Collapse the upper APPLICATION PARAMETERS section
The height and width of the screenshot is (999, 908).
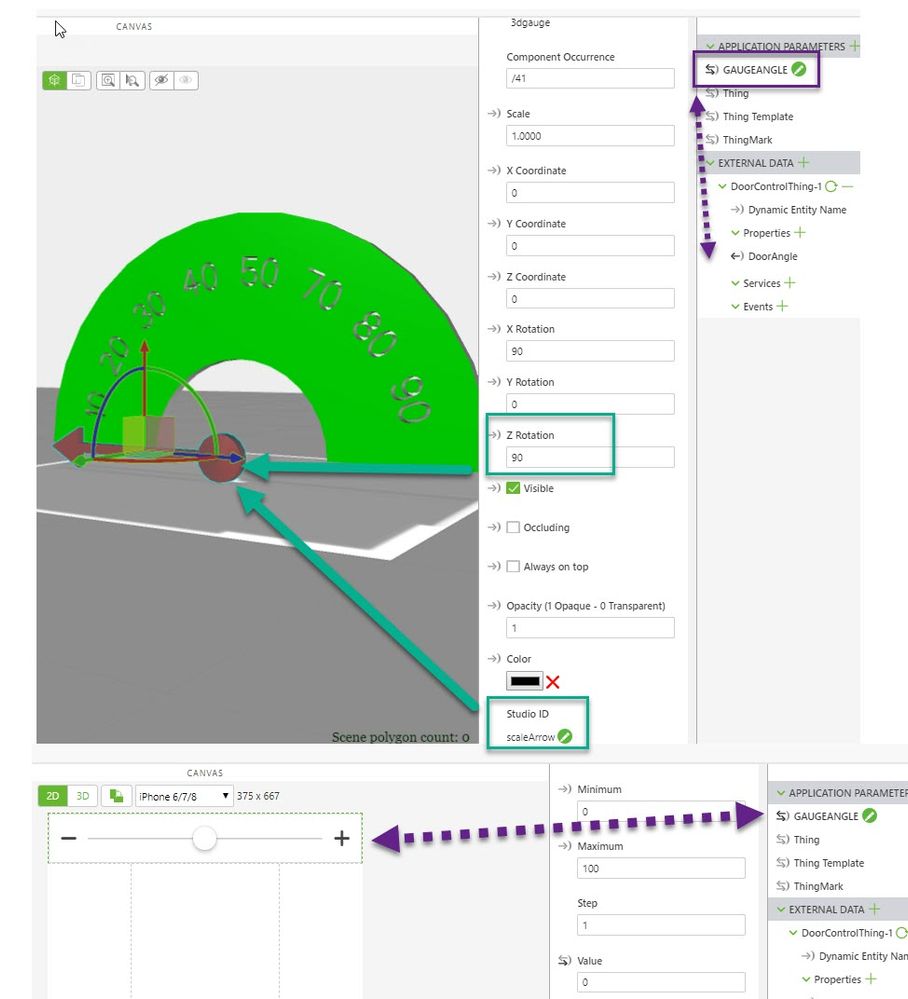tap(710, 46)
